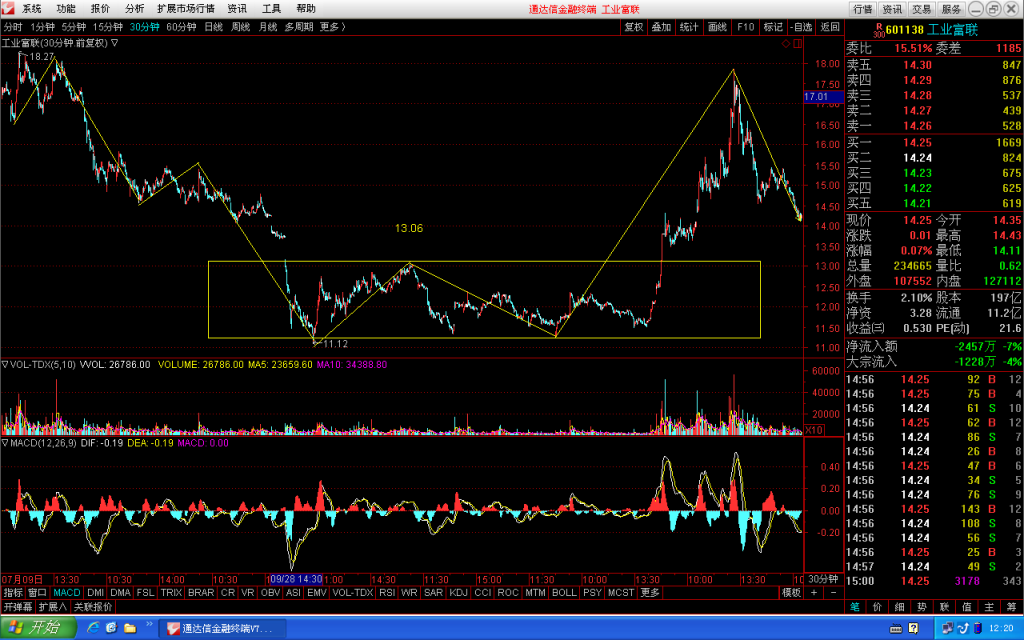Expand the VOL-TDX indicator triangle
The width and height of the screenshot is (1024, 640).
(x=5, y=364)
